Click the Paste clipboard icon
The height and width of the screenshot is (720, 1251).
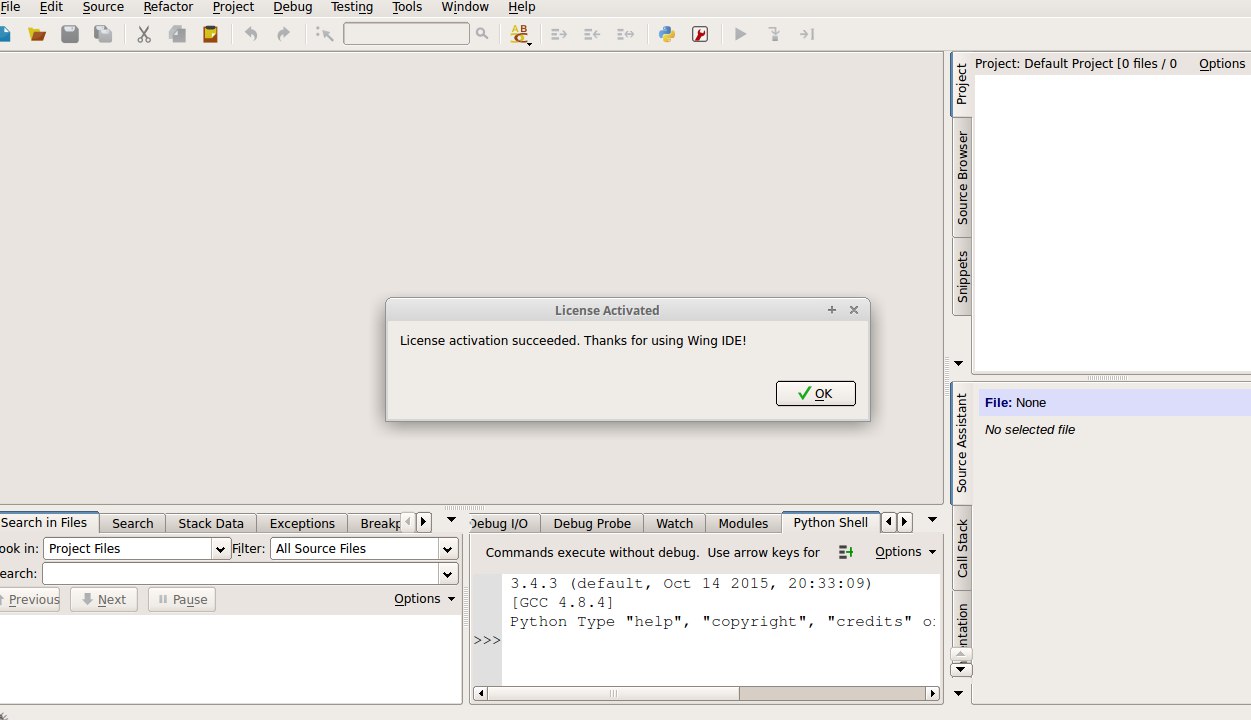point(210,34)
